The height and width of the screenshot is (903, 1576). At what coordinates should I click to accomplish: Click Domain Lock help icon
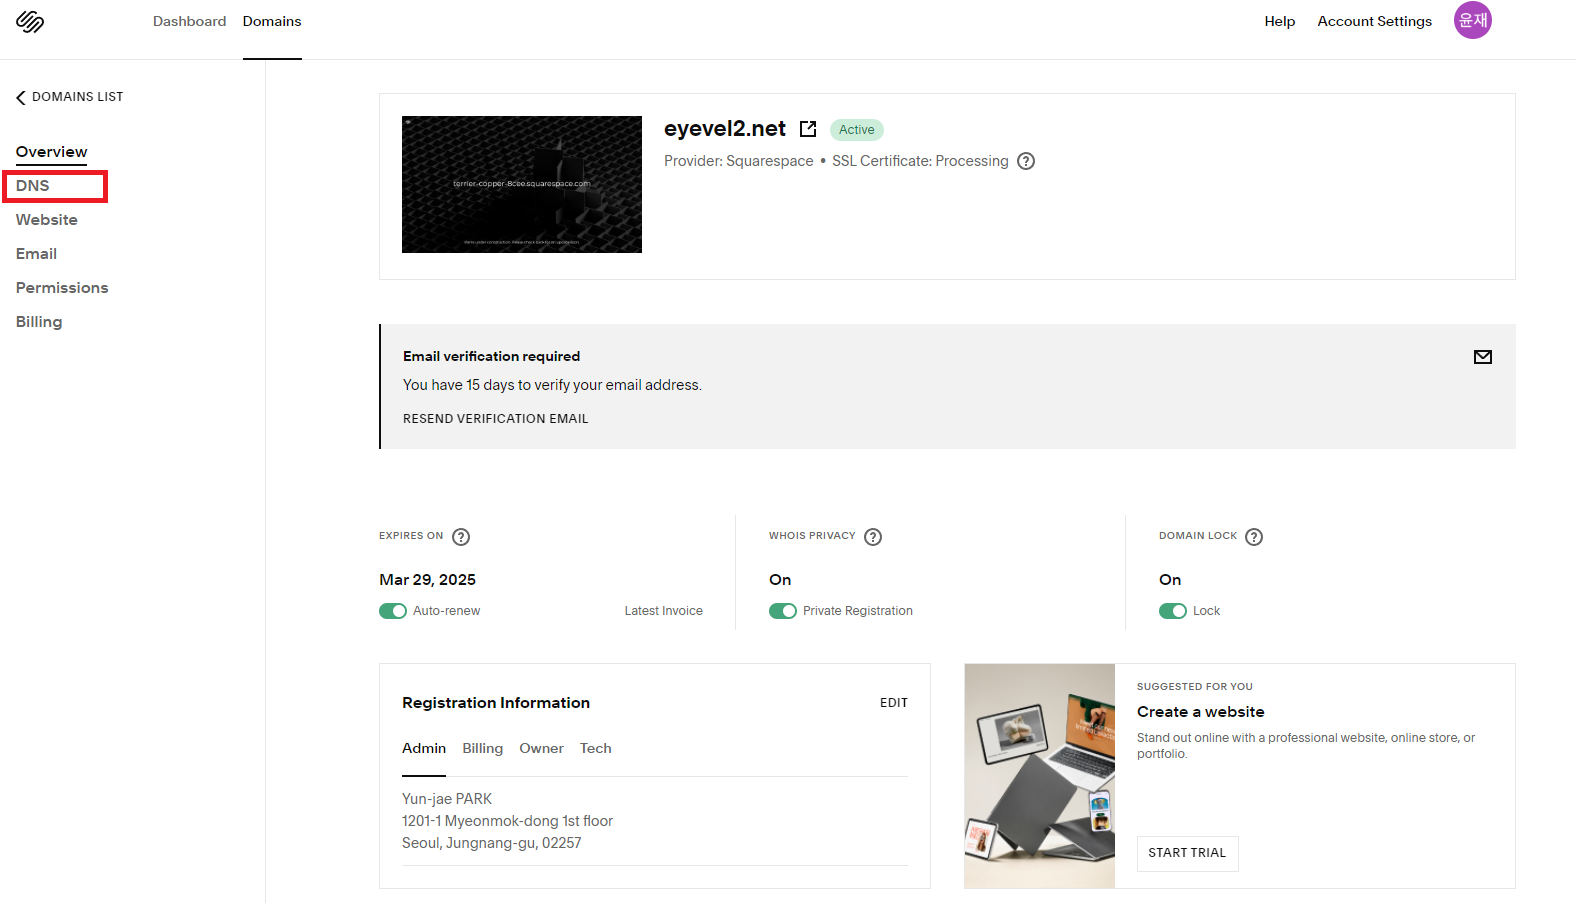pyautogui.click(x=1254, y=537)
